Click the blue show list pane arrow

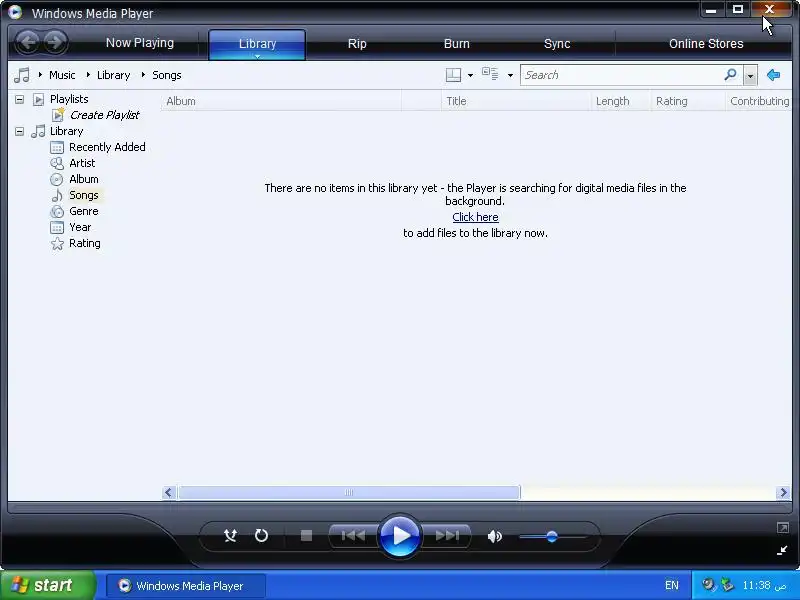(x=773, y=75)
